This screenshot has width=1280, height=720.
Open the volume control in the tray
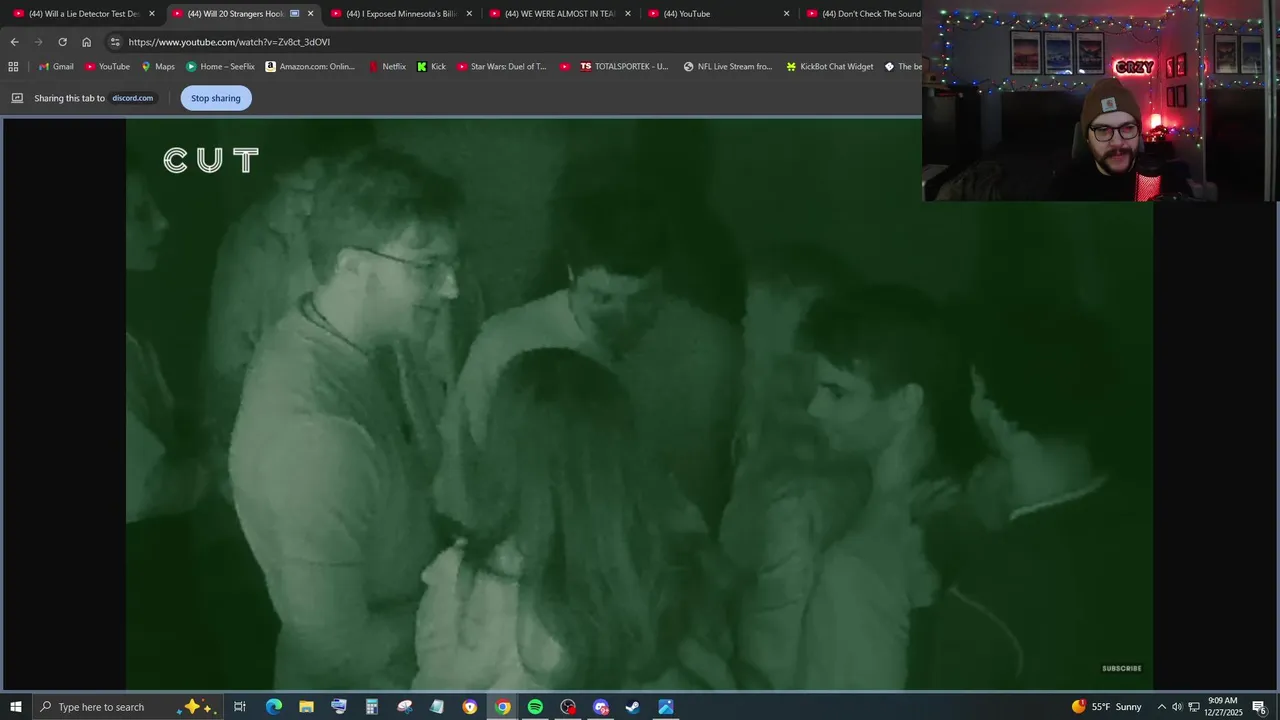(1177, 707)
